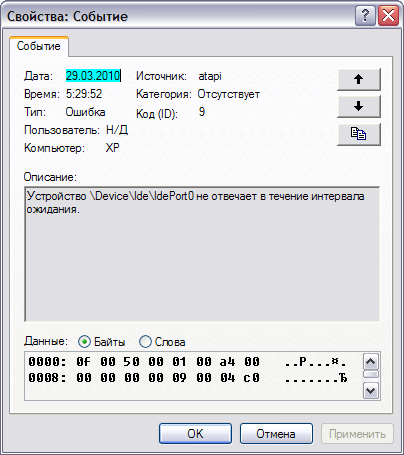Click the Отмена button
This screenshot has height=455, width=404.
[276, 434]
